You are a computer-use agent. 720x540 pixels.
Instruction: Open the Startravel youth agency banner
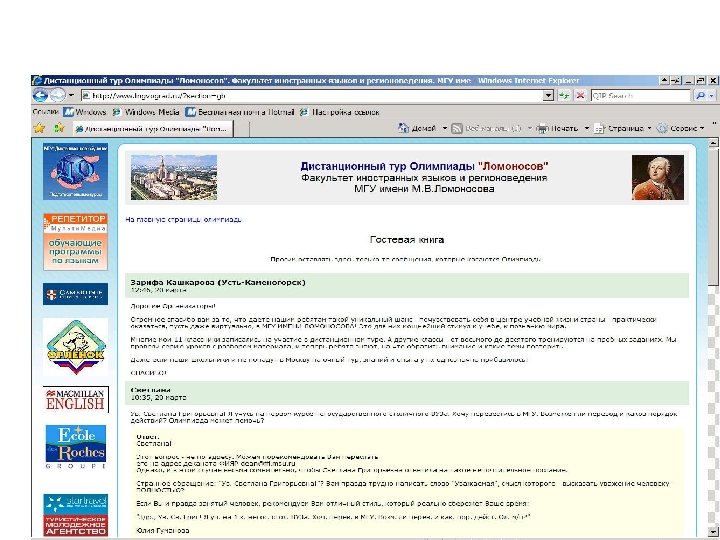pos(76,515)
